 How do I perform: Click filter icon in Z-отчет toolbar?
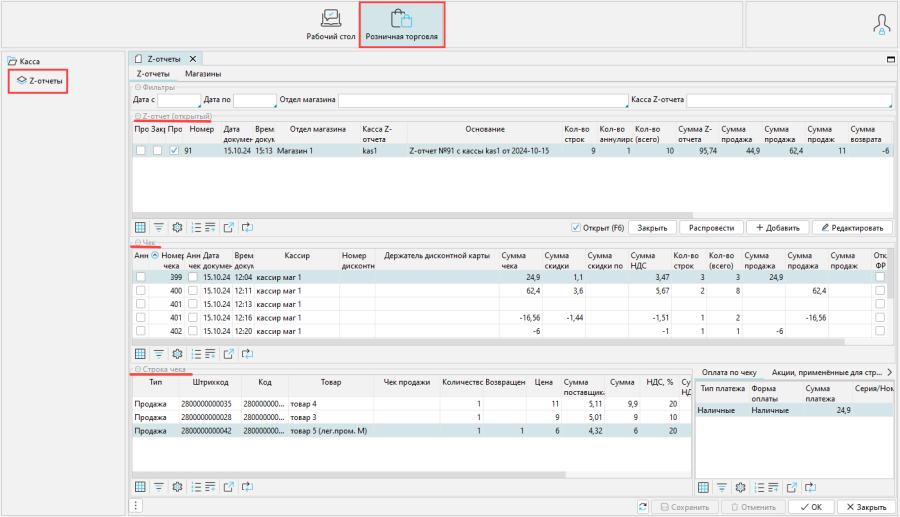[x=159, y=227]
